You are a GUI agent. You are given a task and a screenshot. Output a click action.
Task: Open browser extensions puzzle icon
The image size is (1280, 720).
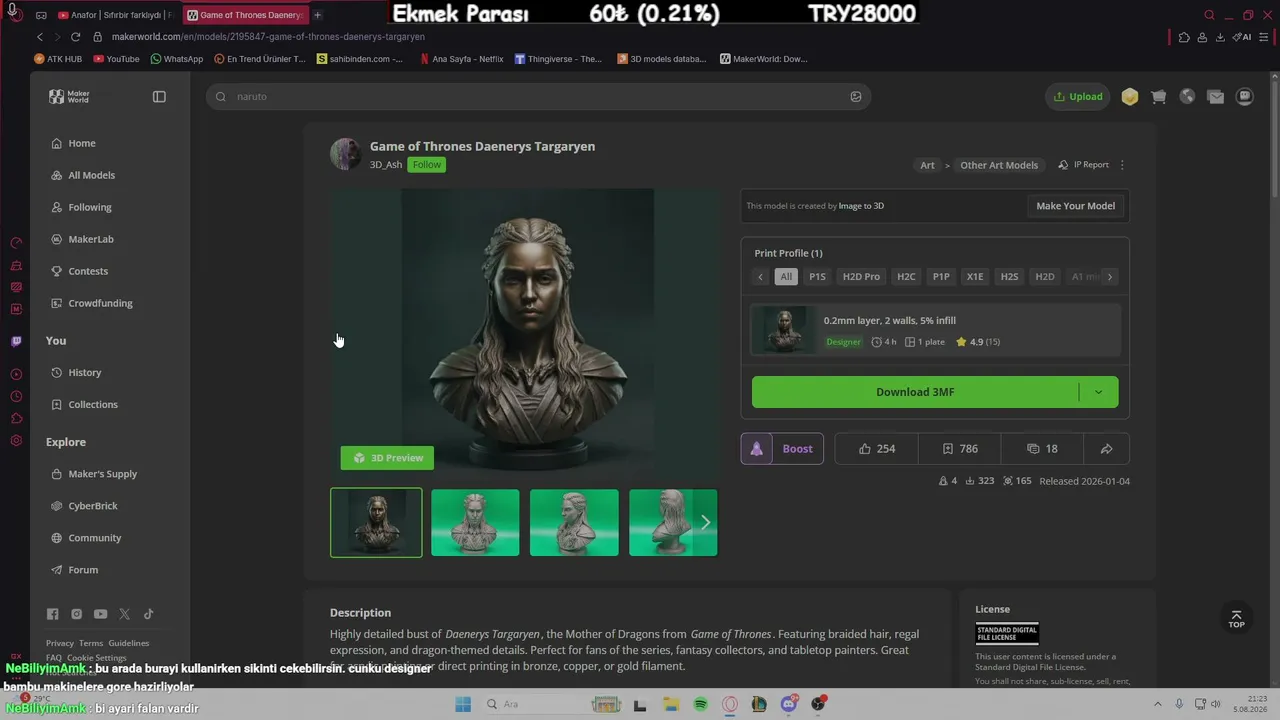tap(1185, 37)
